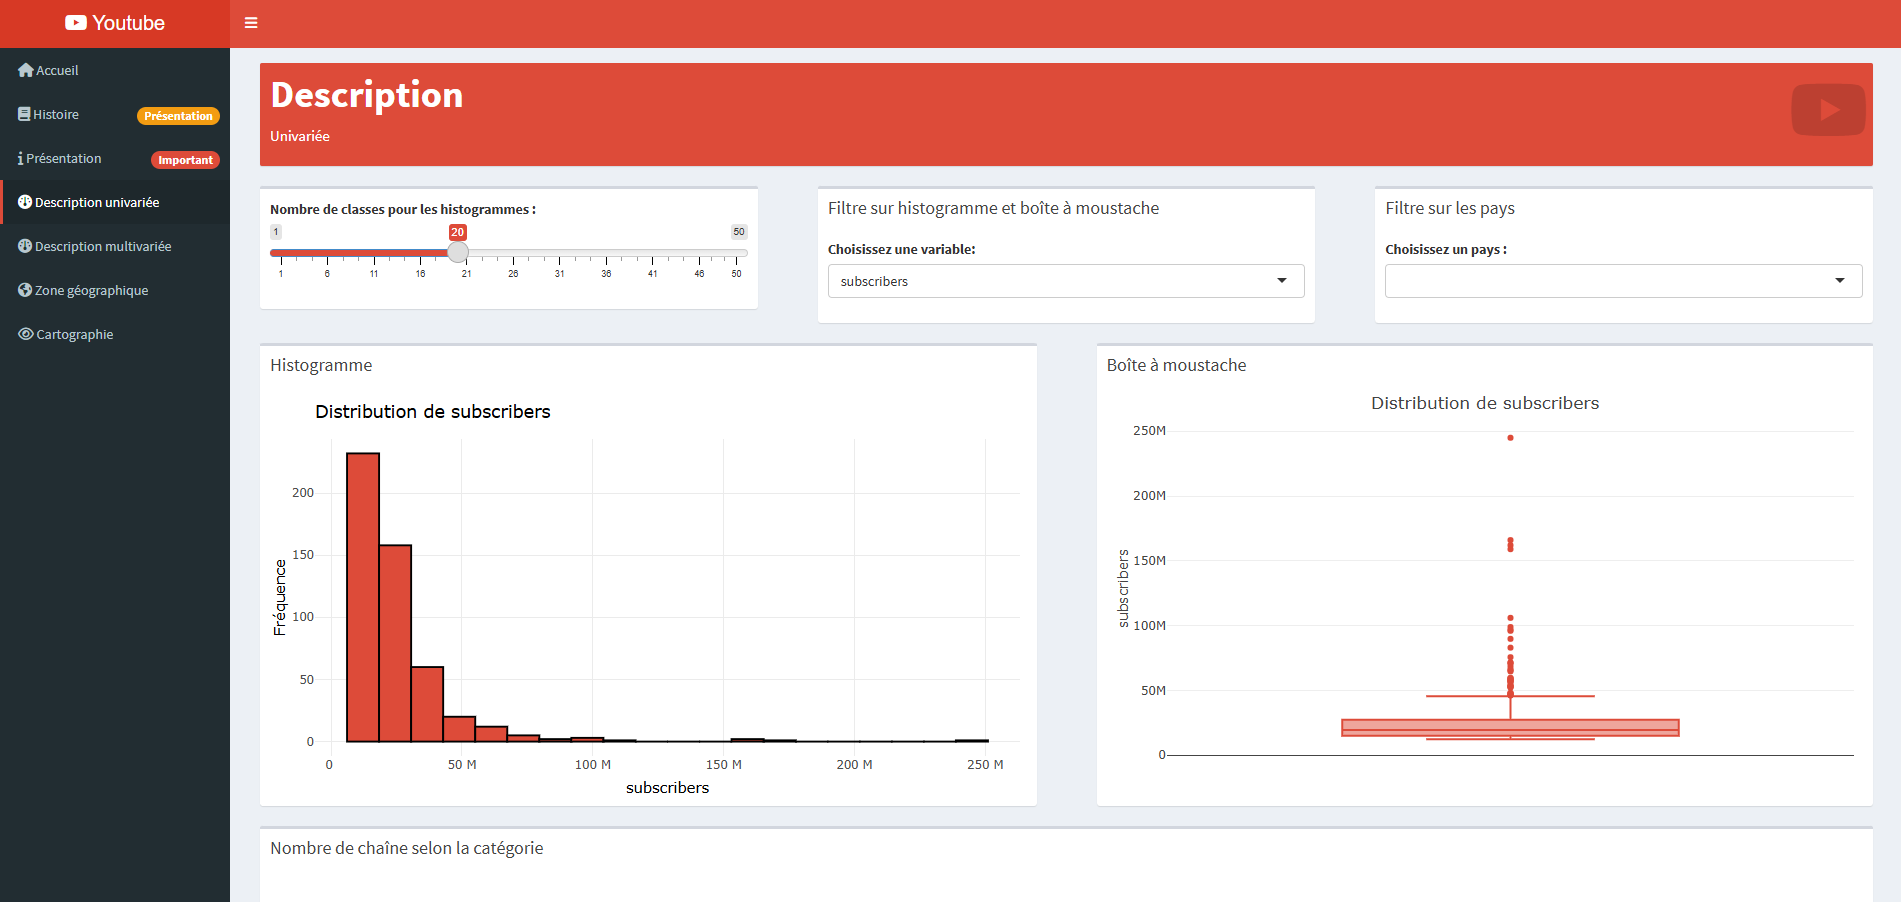
Task: Open the variable dropdown showing subscribers
Action: [1065, 281]
